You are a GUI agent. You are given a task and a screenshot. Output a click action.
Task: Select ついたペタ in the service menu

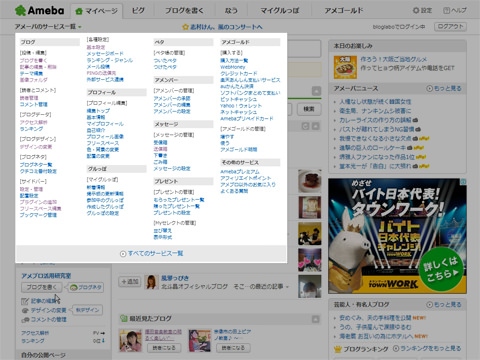click(165, 61)
